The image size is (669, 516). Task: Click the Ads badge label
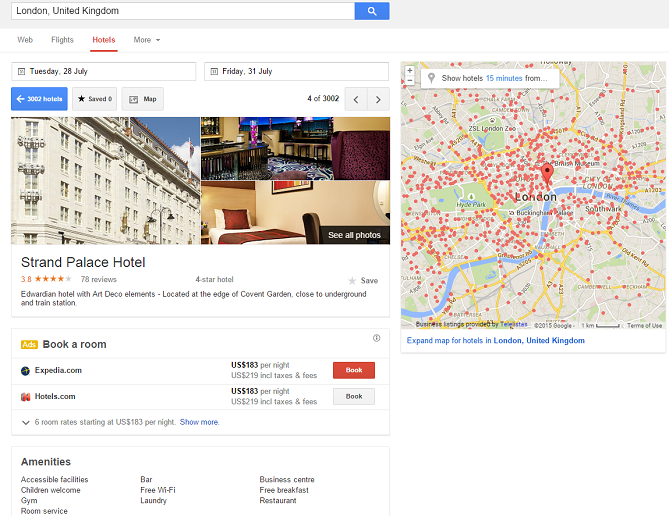point(29,344)
